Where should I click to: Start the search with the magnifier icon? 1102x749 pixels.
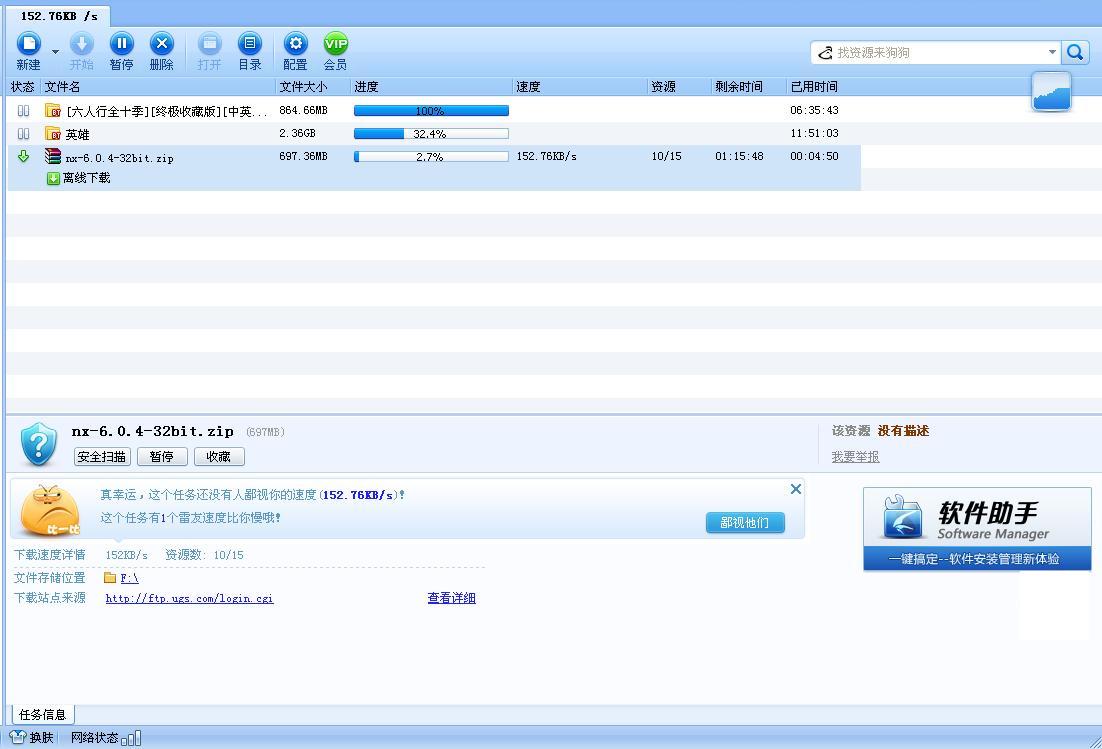1074,51
